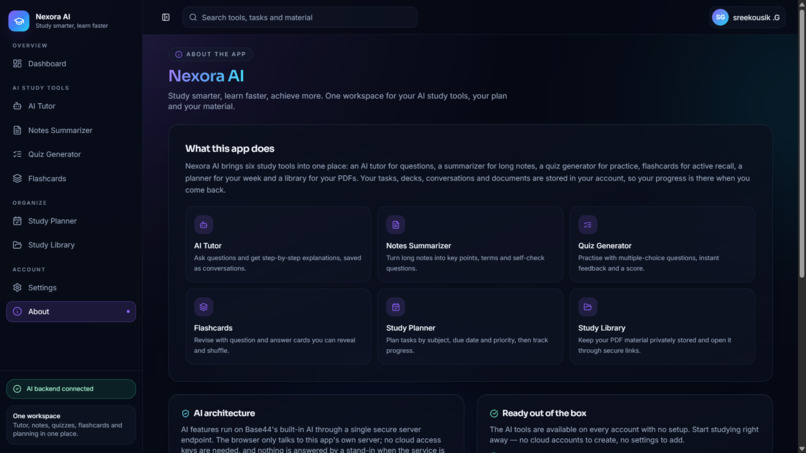Click the Nexora AI brand name in sidebar

[53, 17]
